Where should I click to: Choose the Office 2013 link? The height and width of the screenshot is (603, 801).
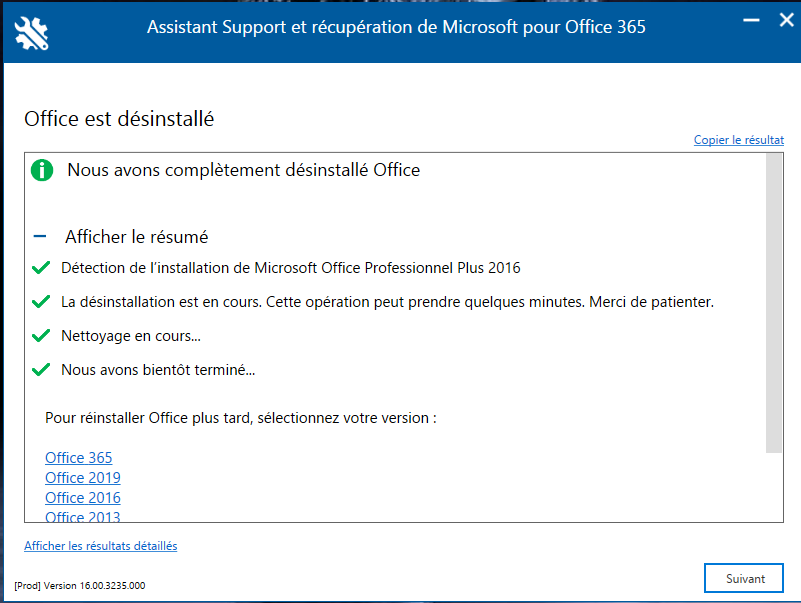83,516
